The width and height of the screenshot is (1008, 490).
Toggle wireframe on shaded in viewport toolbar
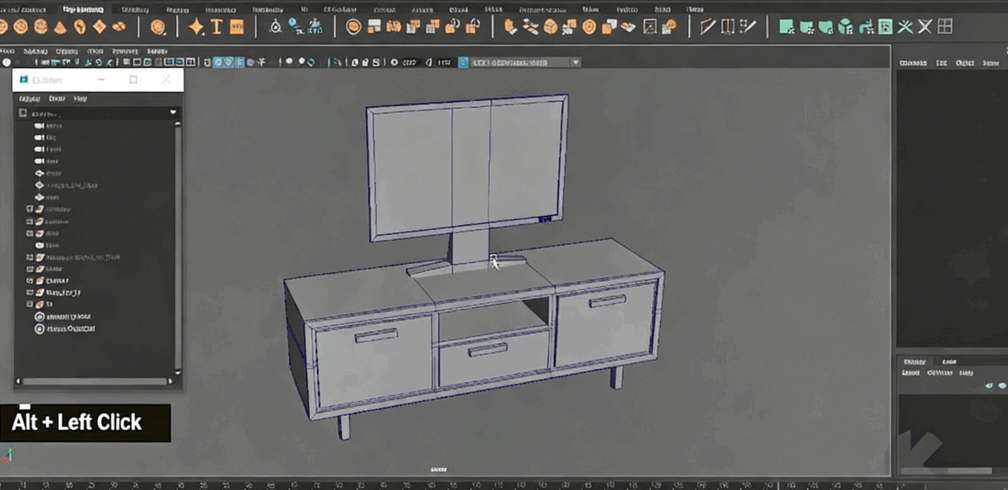click(240, 62)
